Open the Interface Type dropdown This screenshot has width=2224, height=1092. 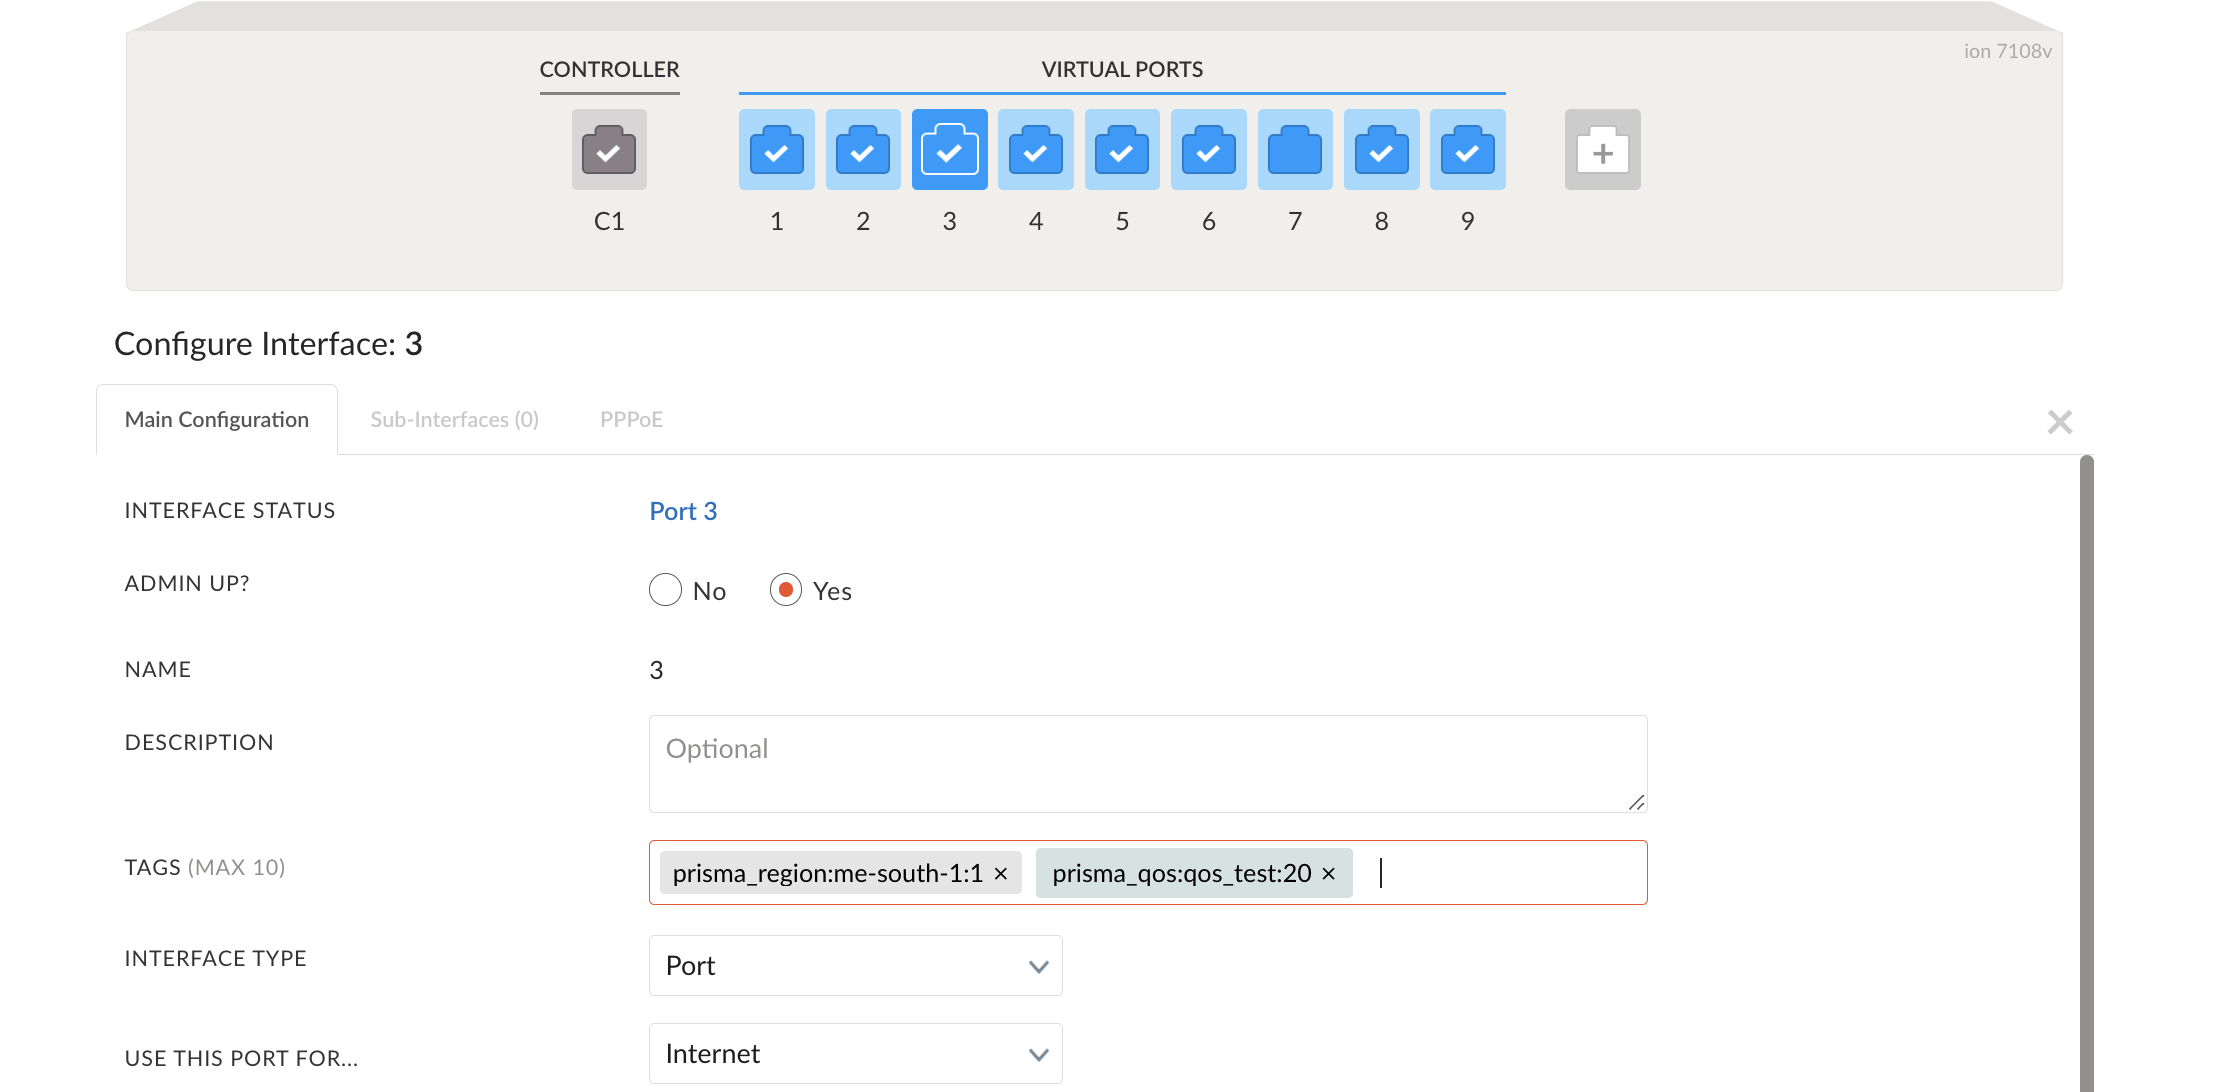tap(855, 966)
